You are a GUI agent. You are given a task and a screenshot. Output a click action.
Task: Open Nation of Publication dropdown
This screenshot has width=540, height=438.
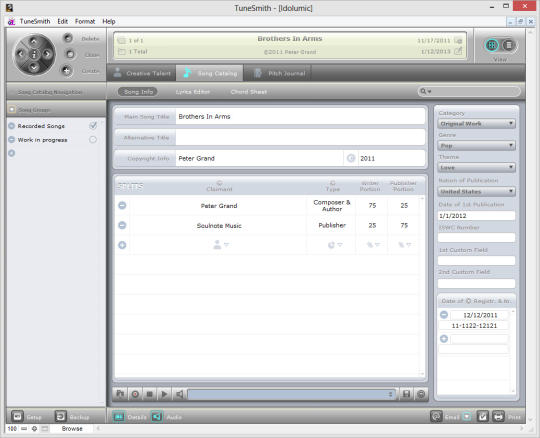pyautogui.click(x=477, y=191)
